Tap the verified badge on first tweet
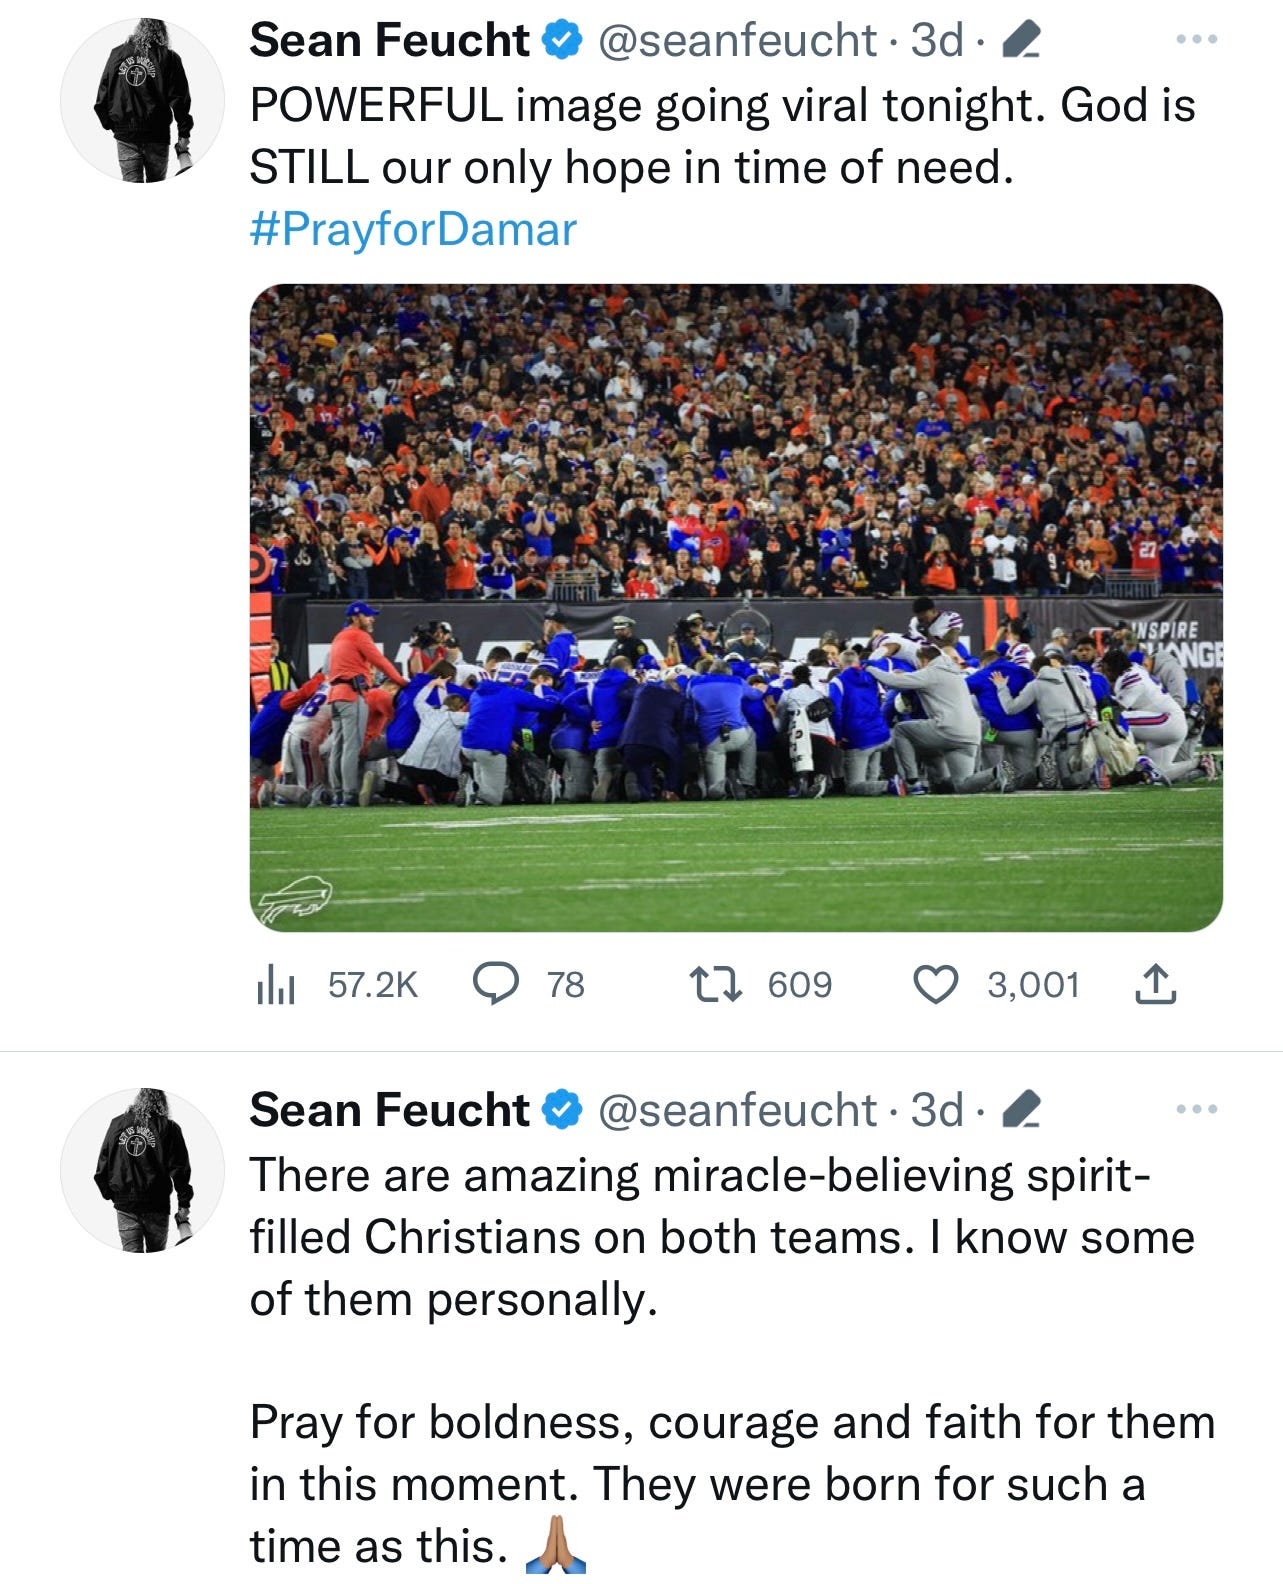 [x=562, y=41]
